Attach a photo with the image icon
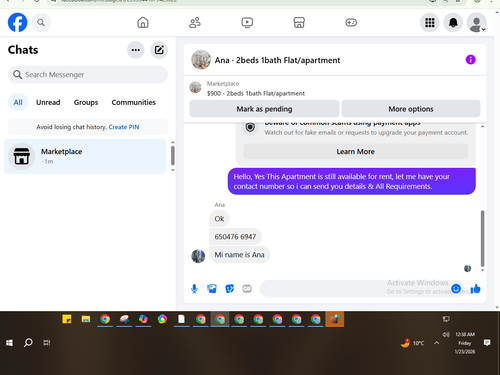Screen dimensions: 500x375 212,289
